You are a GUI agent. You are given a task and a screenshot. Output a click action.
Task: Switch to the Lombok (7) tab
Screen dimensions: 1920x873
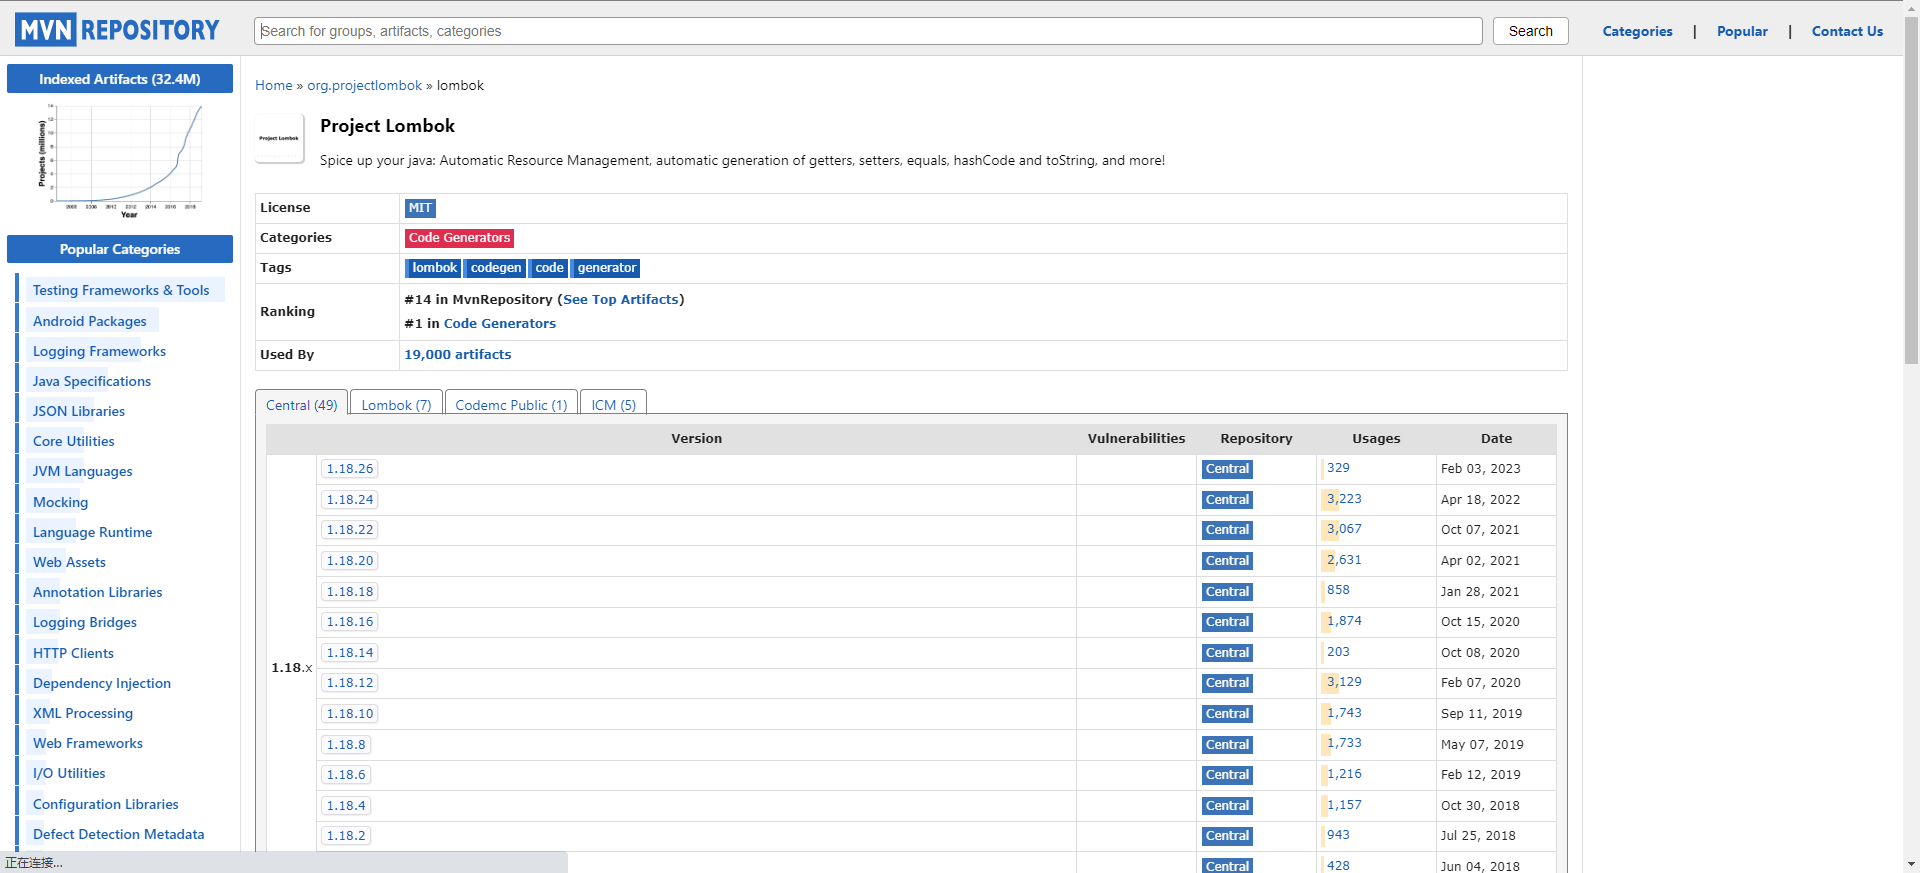point(396,404)
